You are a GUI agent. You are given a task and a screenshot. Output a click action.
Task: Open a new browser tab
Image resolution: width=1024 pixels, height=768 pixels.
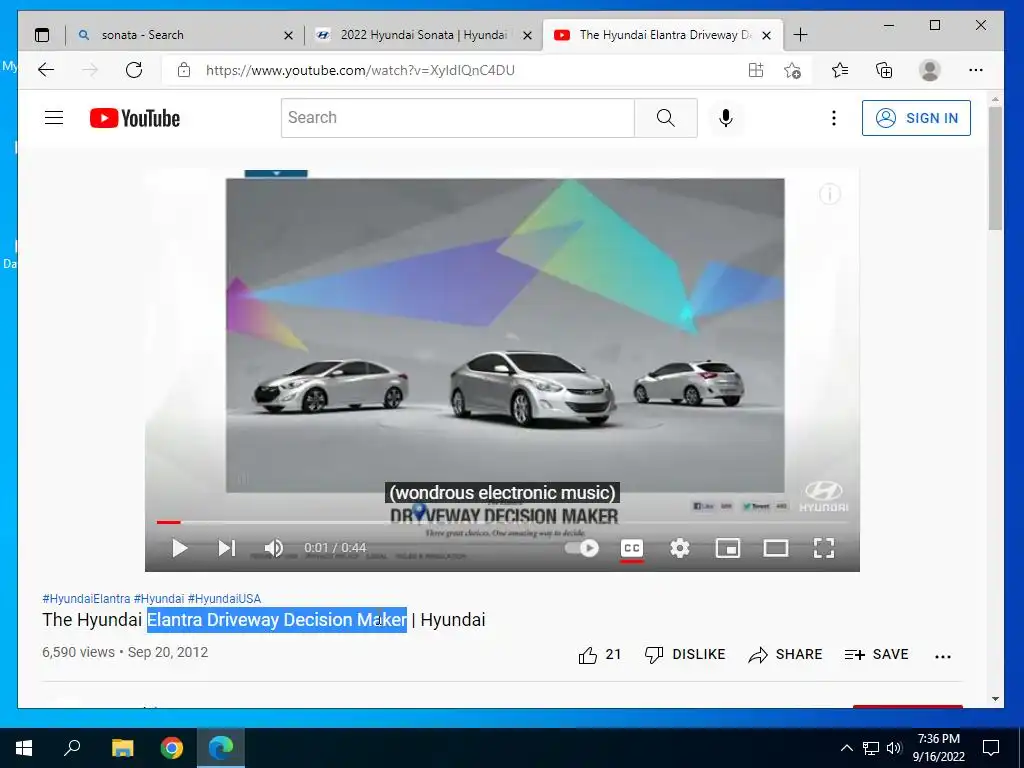[800, 35]
